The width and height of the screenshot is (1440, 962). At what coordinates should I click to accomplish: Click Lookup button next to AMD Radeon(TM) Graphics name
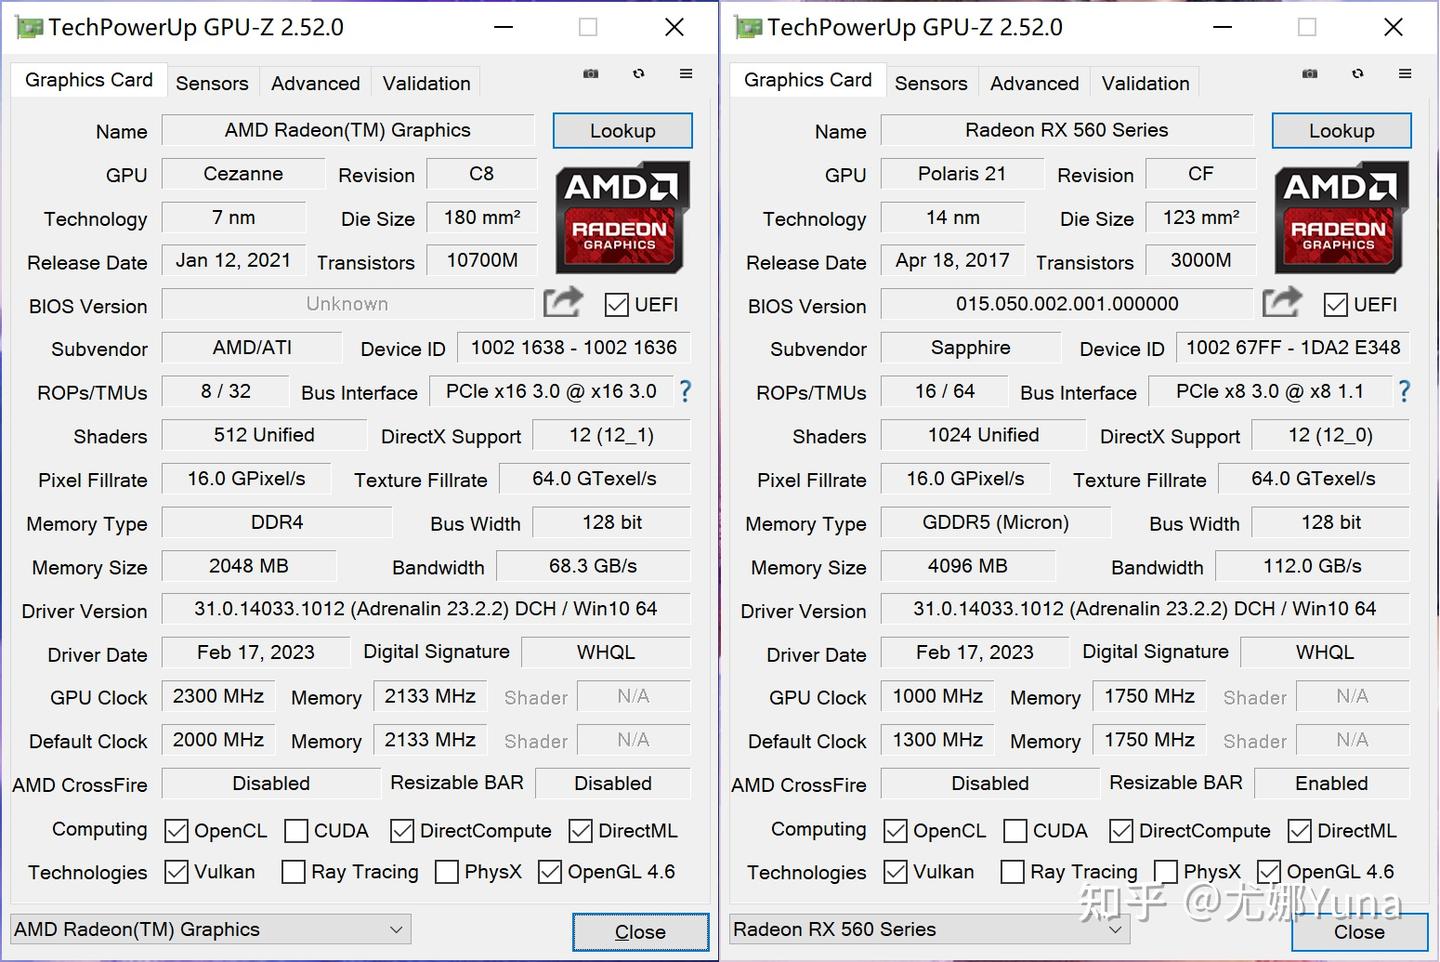[622, 131]
